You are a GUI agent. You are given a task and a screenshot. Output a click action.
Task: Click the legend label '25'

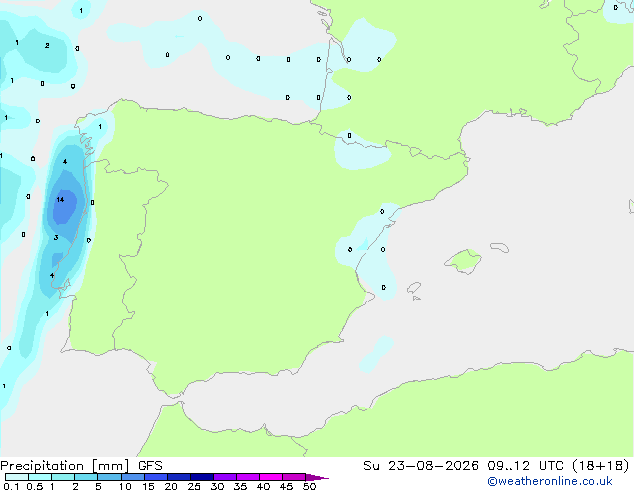tap(194, 486)
